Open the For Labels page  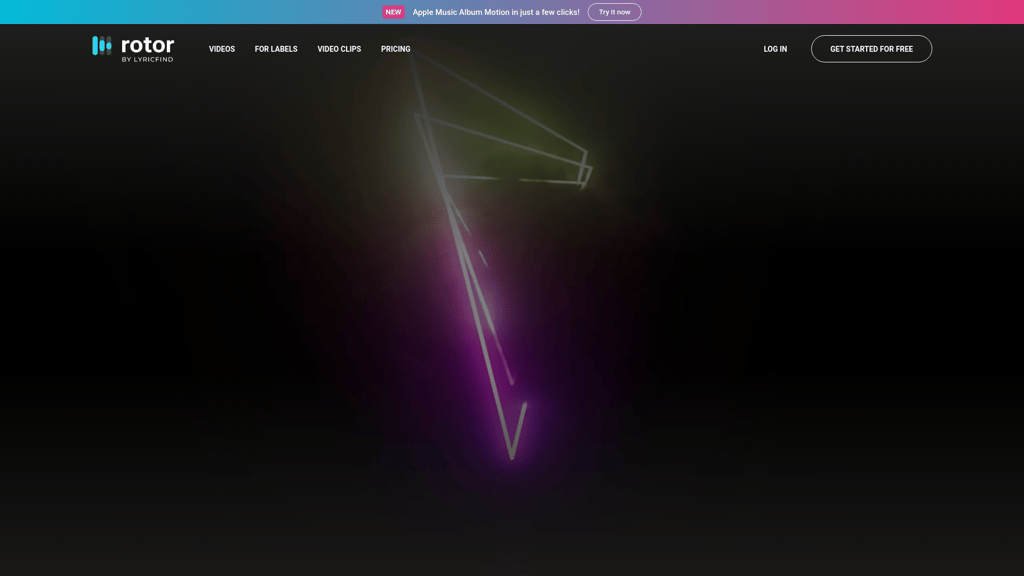(x=276, y=49)
